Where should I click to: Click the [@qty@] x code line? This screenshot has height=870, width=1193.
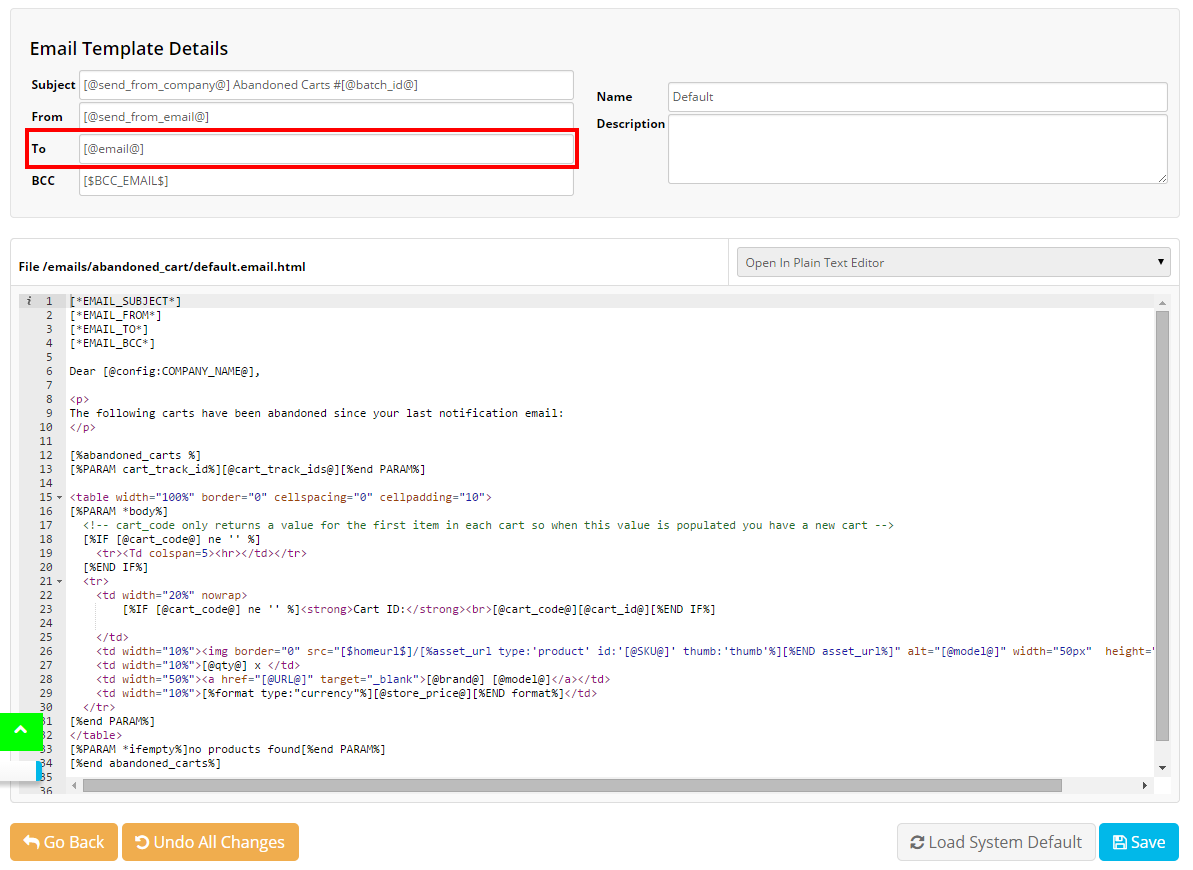click(x=198, y=665)
